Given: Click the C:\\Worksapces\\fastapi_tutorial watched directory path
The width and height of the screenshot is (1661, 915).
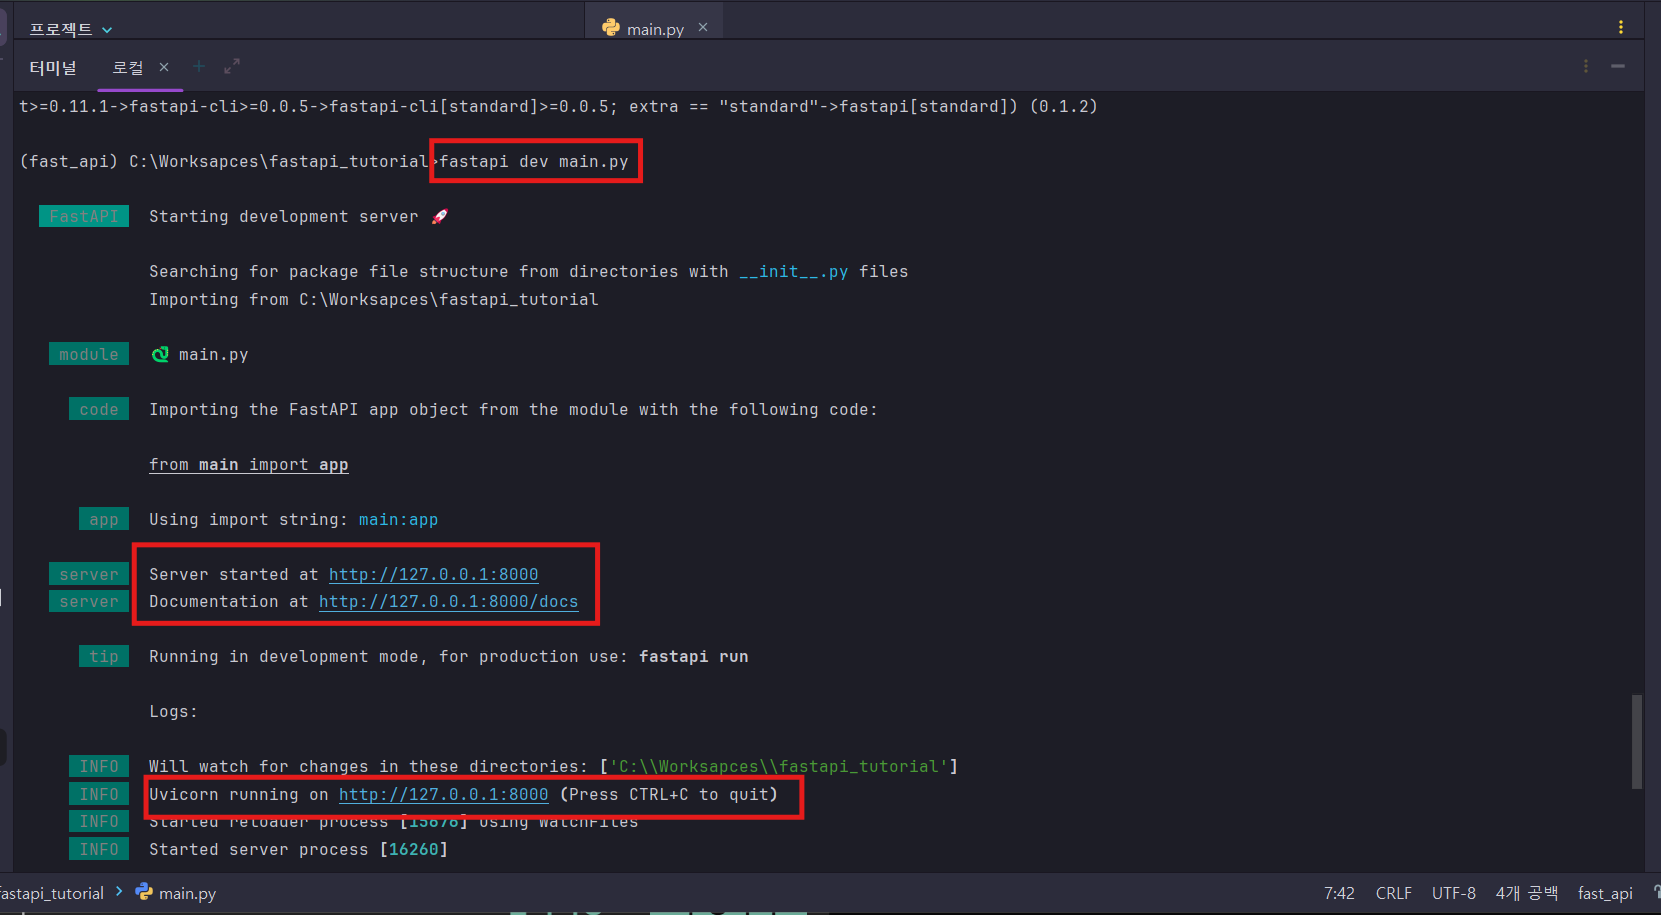Looking at the screenshot, I should coord(779,766).
